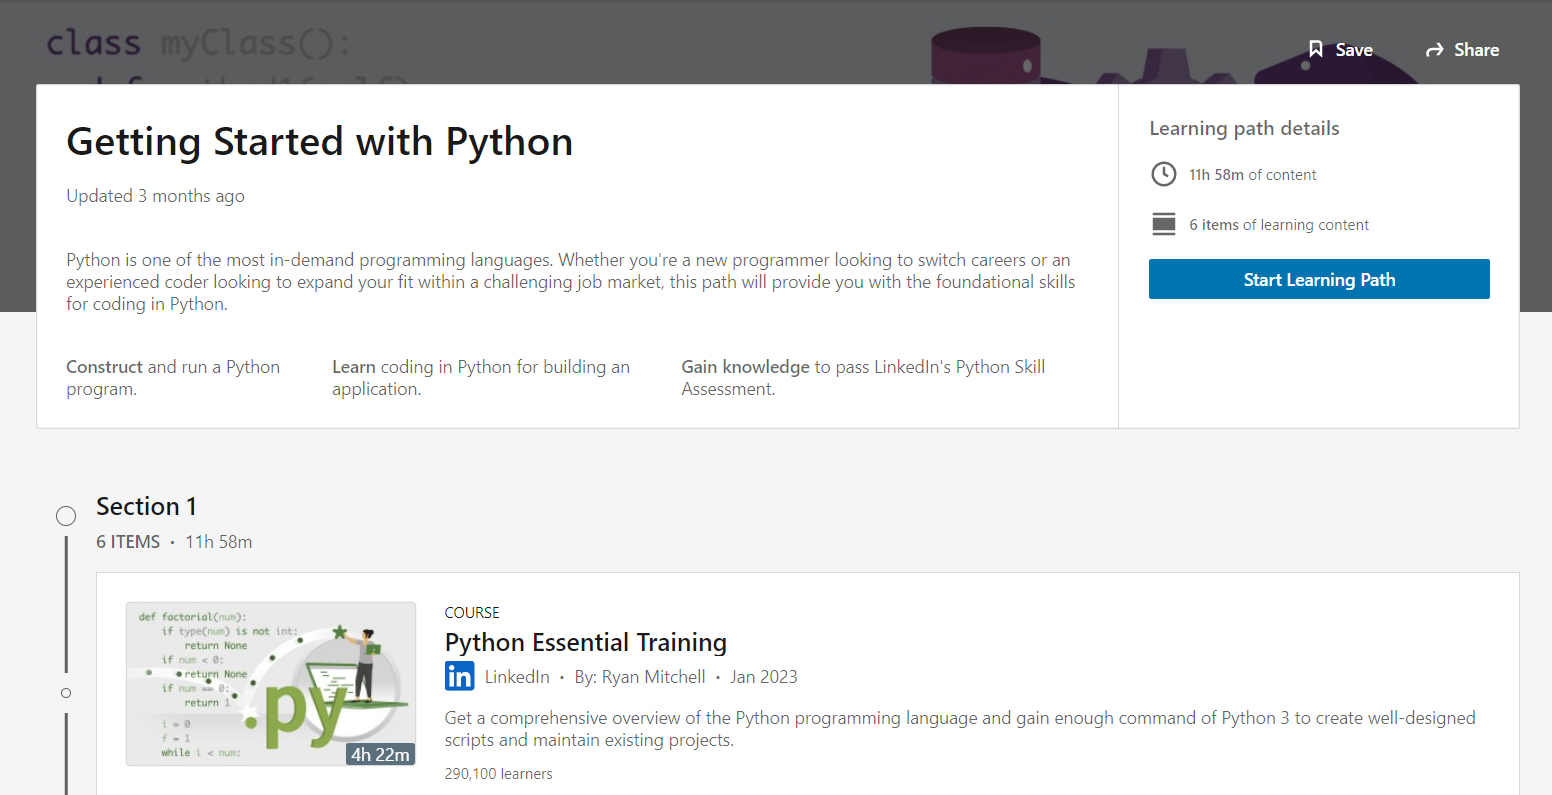Click the LinkedIn logo under Python Essential Training

click(x=460, y=676)
